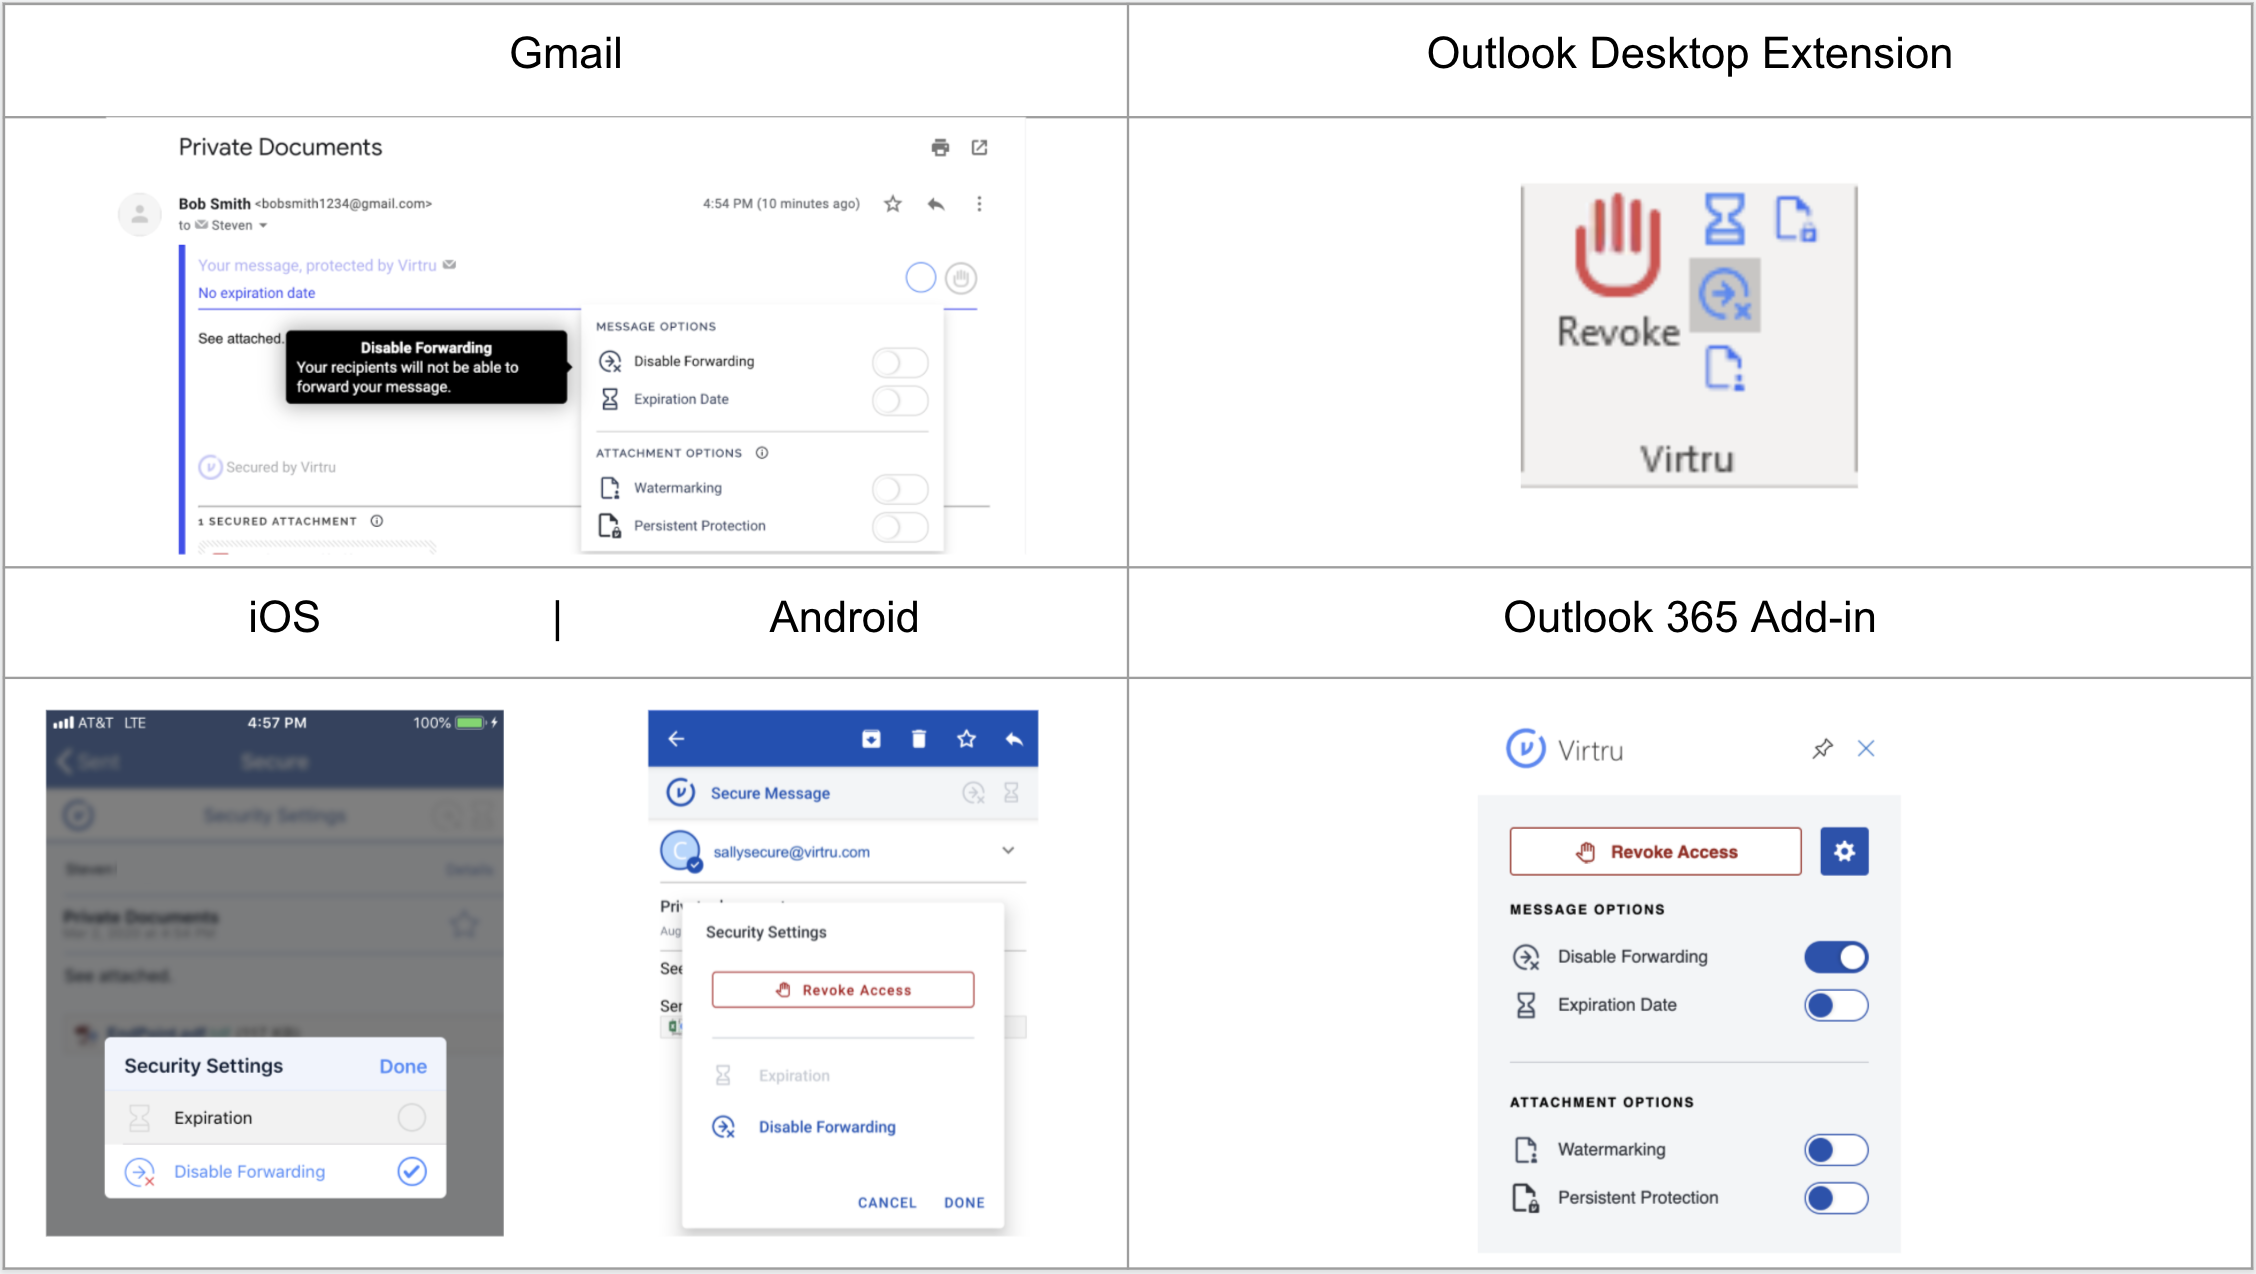Toggle Watermarking in Gmail attachment options

(x=900, y=488)
